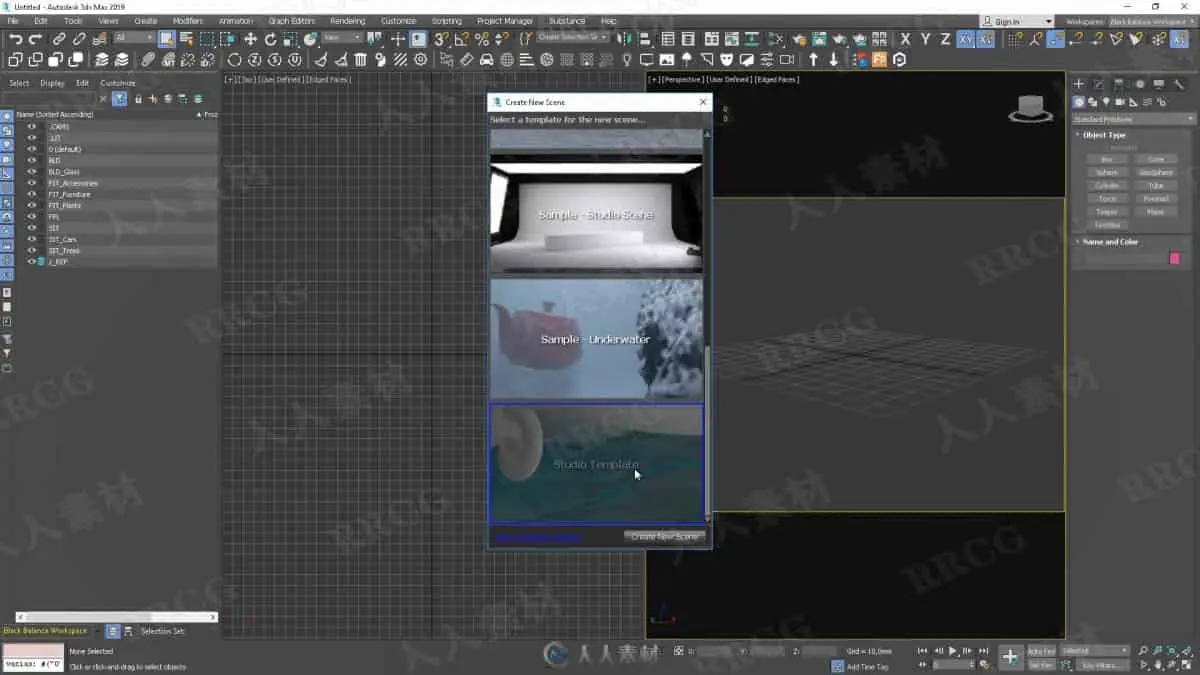Click the Select Object tool icon
This screenshot has width=1200, height=675.
166,39
